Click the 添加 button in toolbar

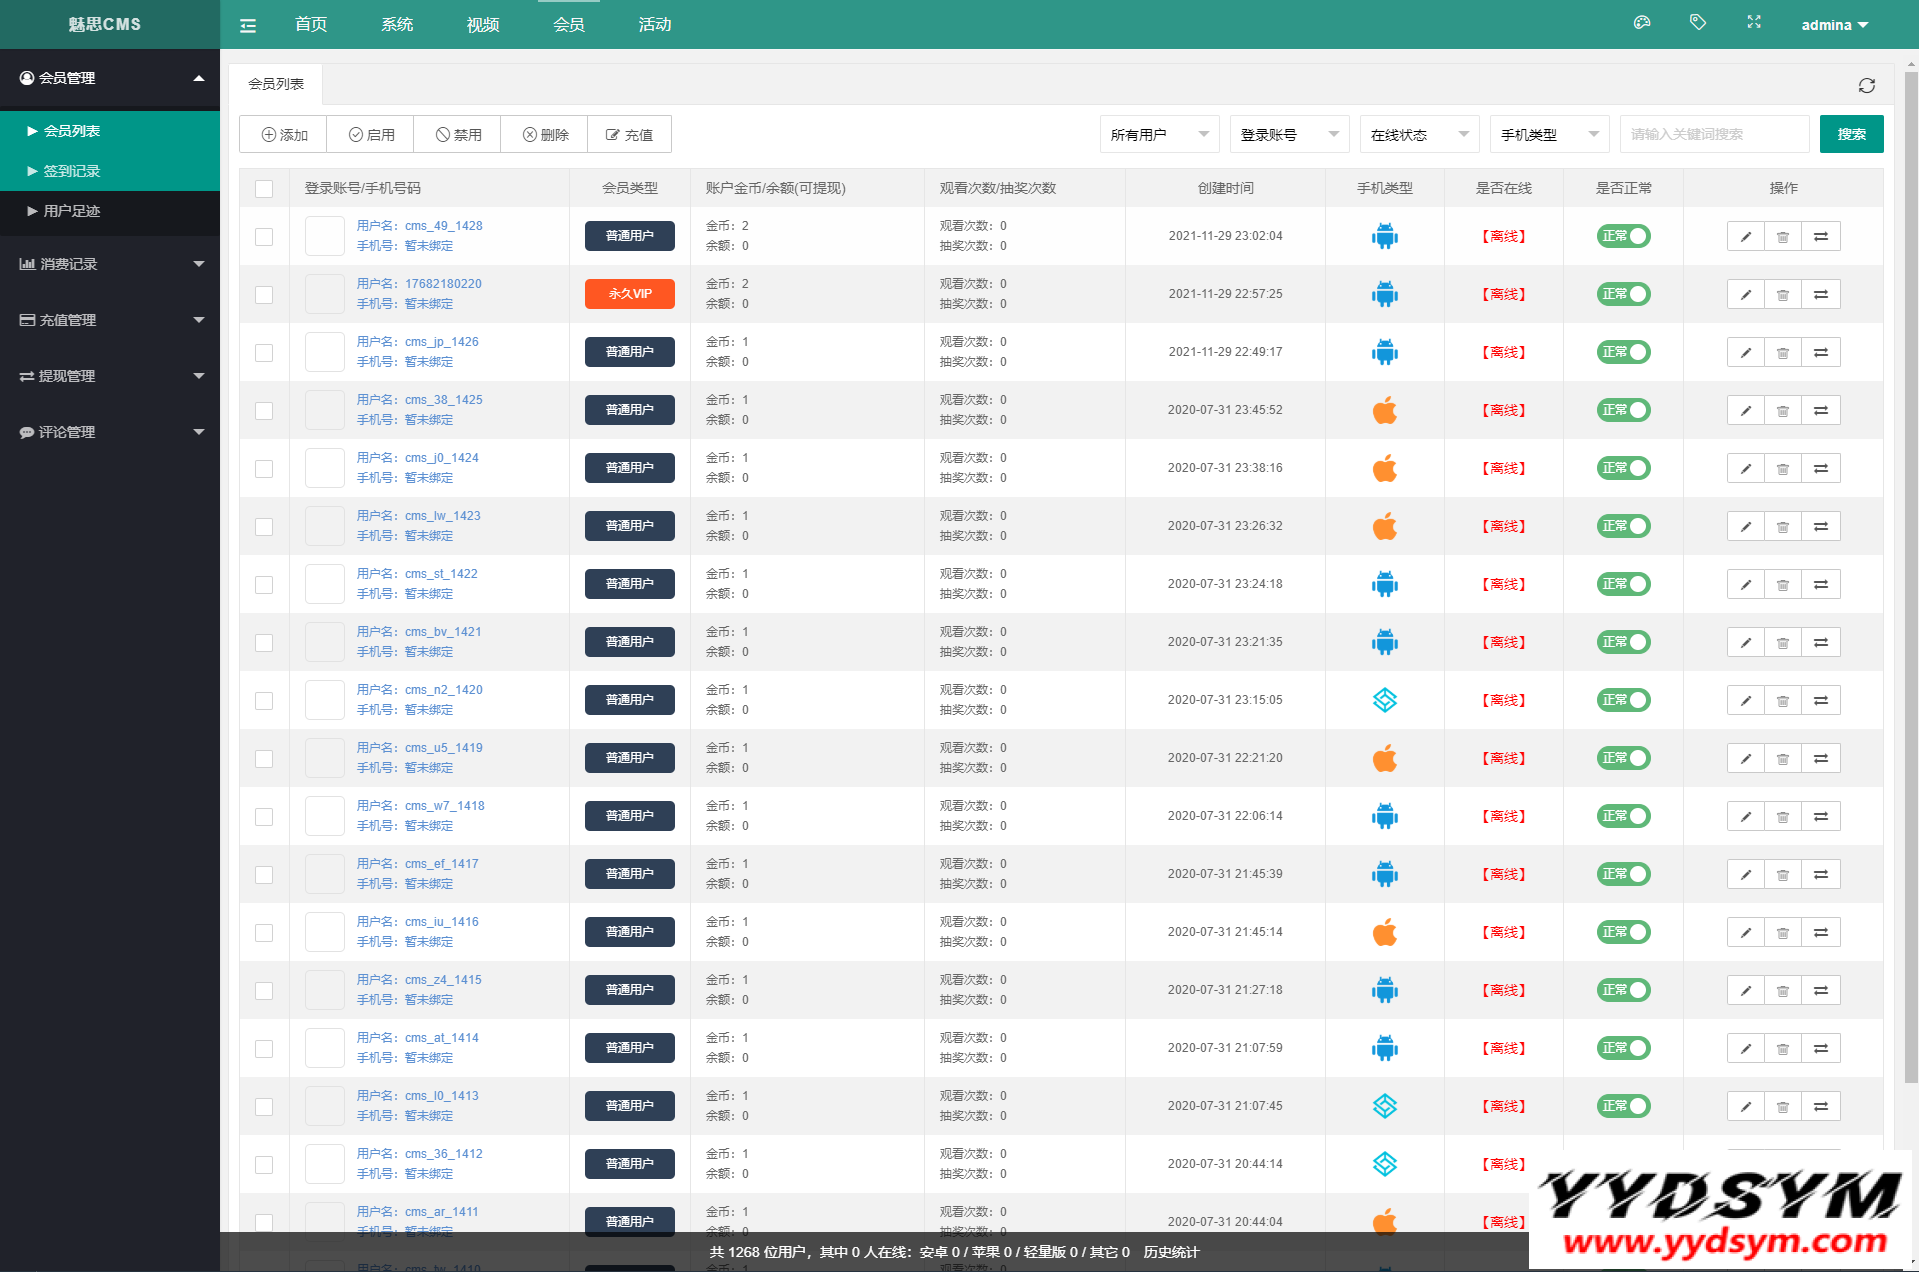(x=284, y=135)
